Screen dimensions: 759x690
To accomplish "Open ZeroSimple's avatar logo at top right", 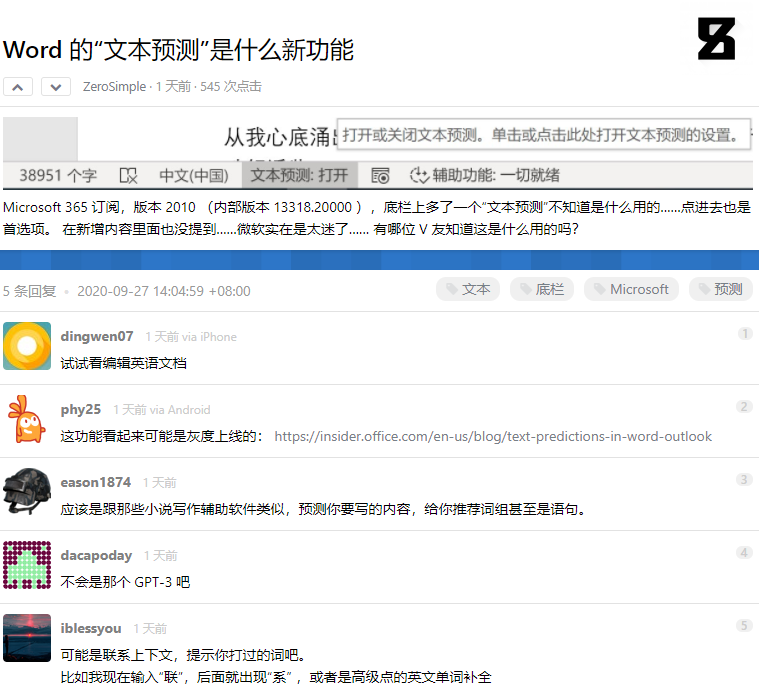I will pos(716,39).
